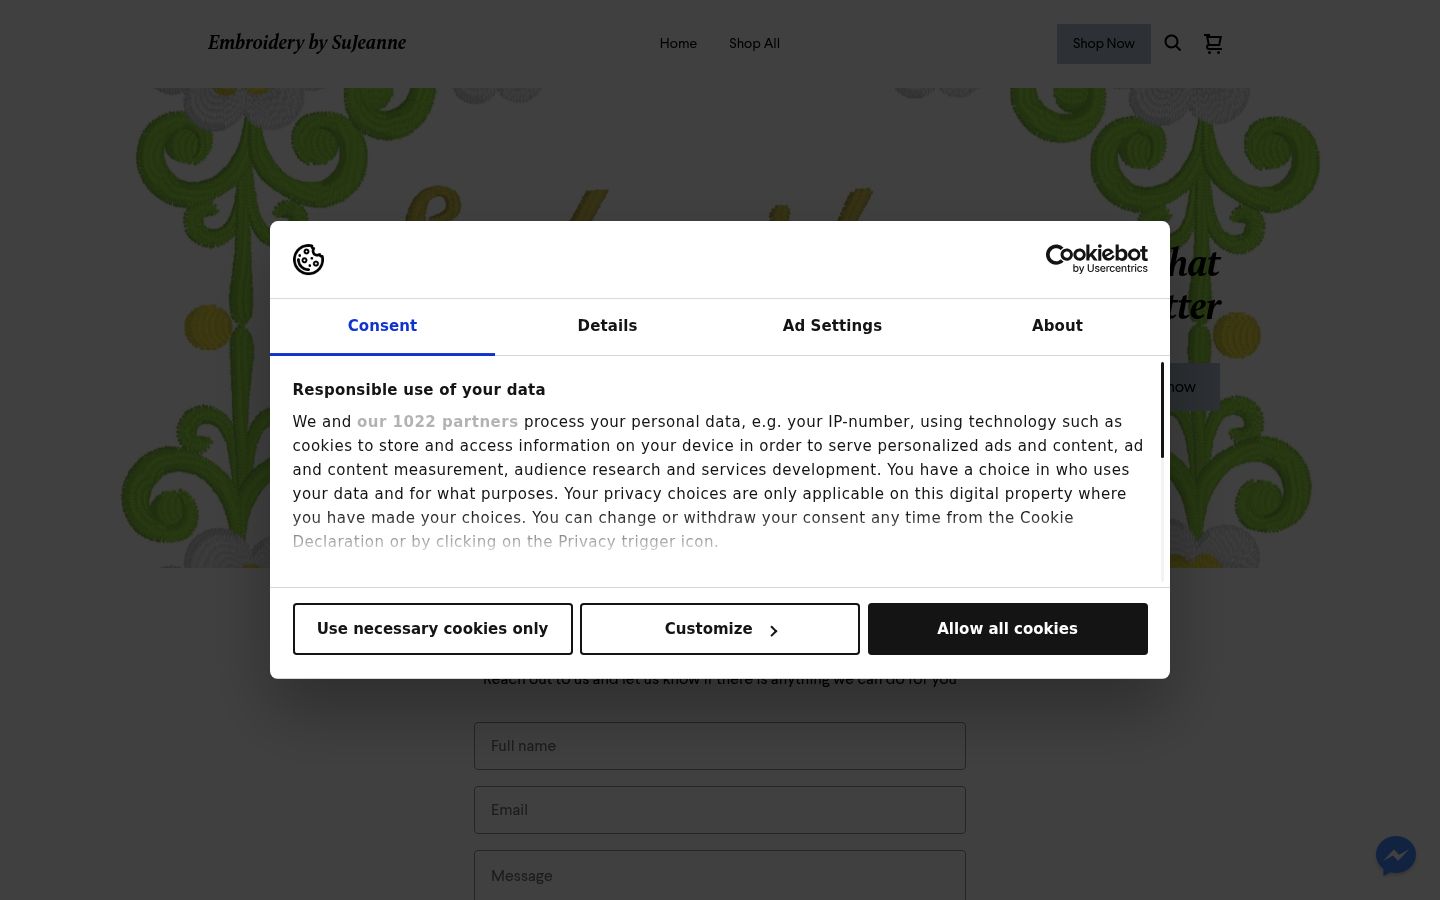Select the About tab
Screen dimensions: 1440x900
(1057, 326)
